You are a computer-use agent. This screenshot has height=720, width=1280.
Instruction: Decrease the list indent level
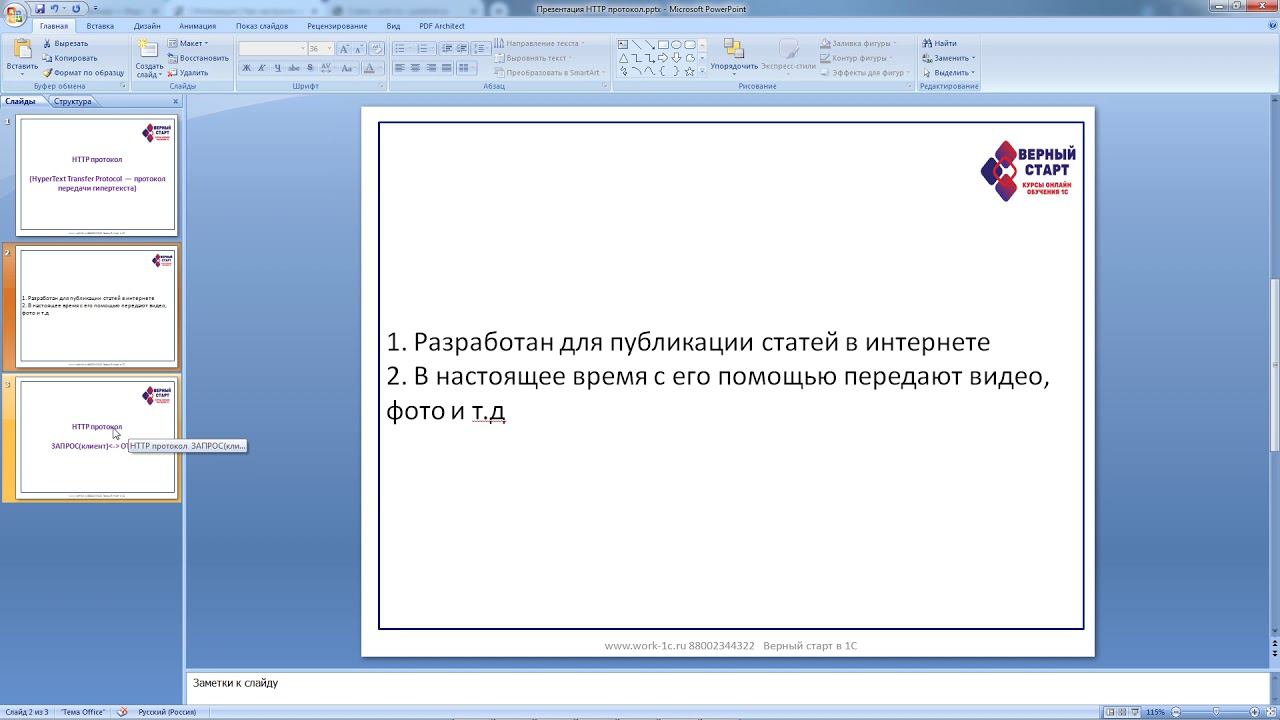(x=447, y=48)
